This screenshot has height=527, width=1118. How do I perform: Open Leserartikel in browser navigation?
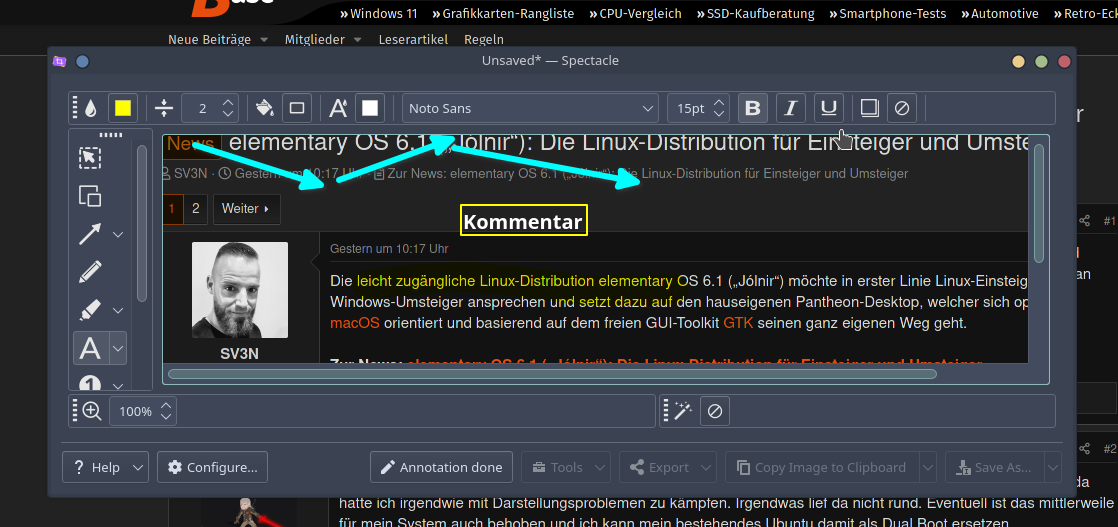[x=413, y=40]
